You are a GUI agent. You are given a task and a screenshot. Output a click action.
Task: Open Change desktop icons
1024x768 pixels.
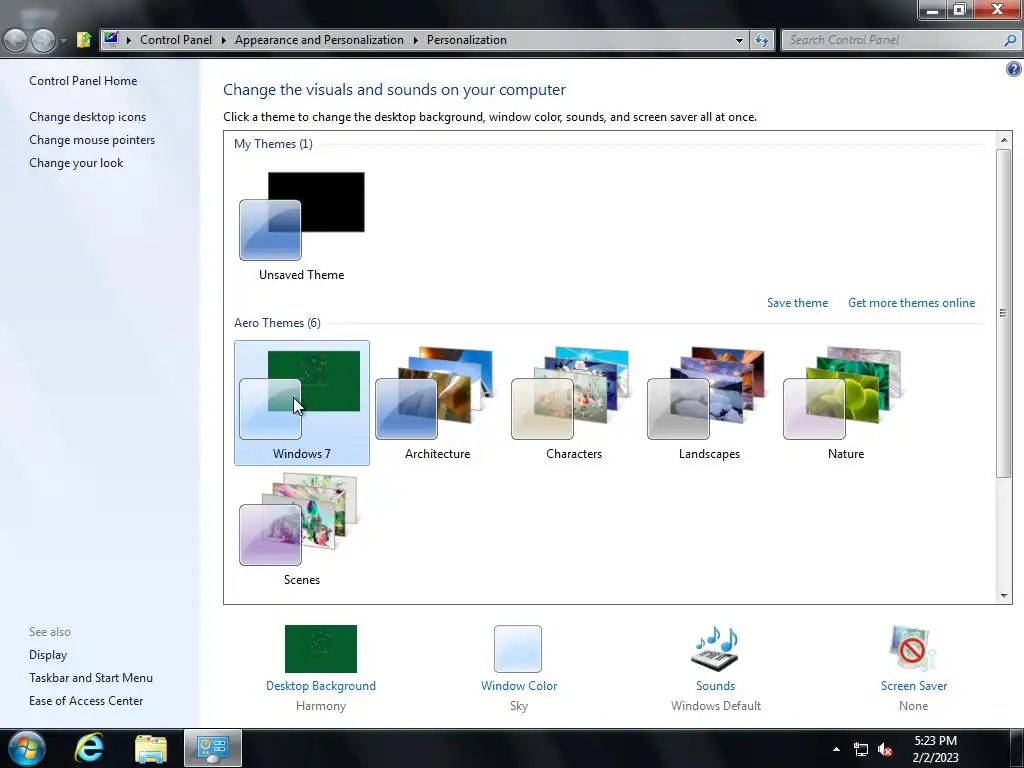tap(88, 117)
